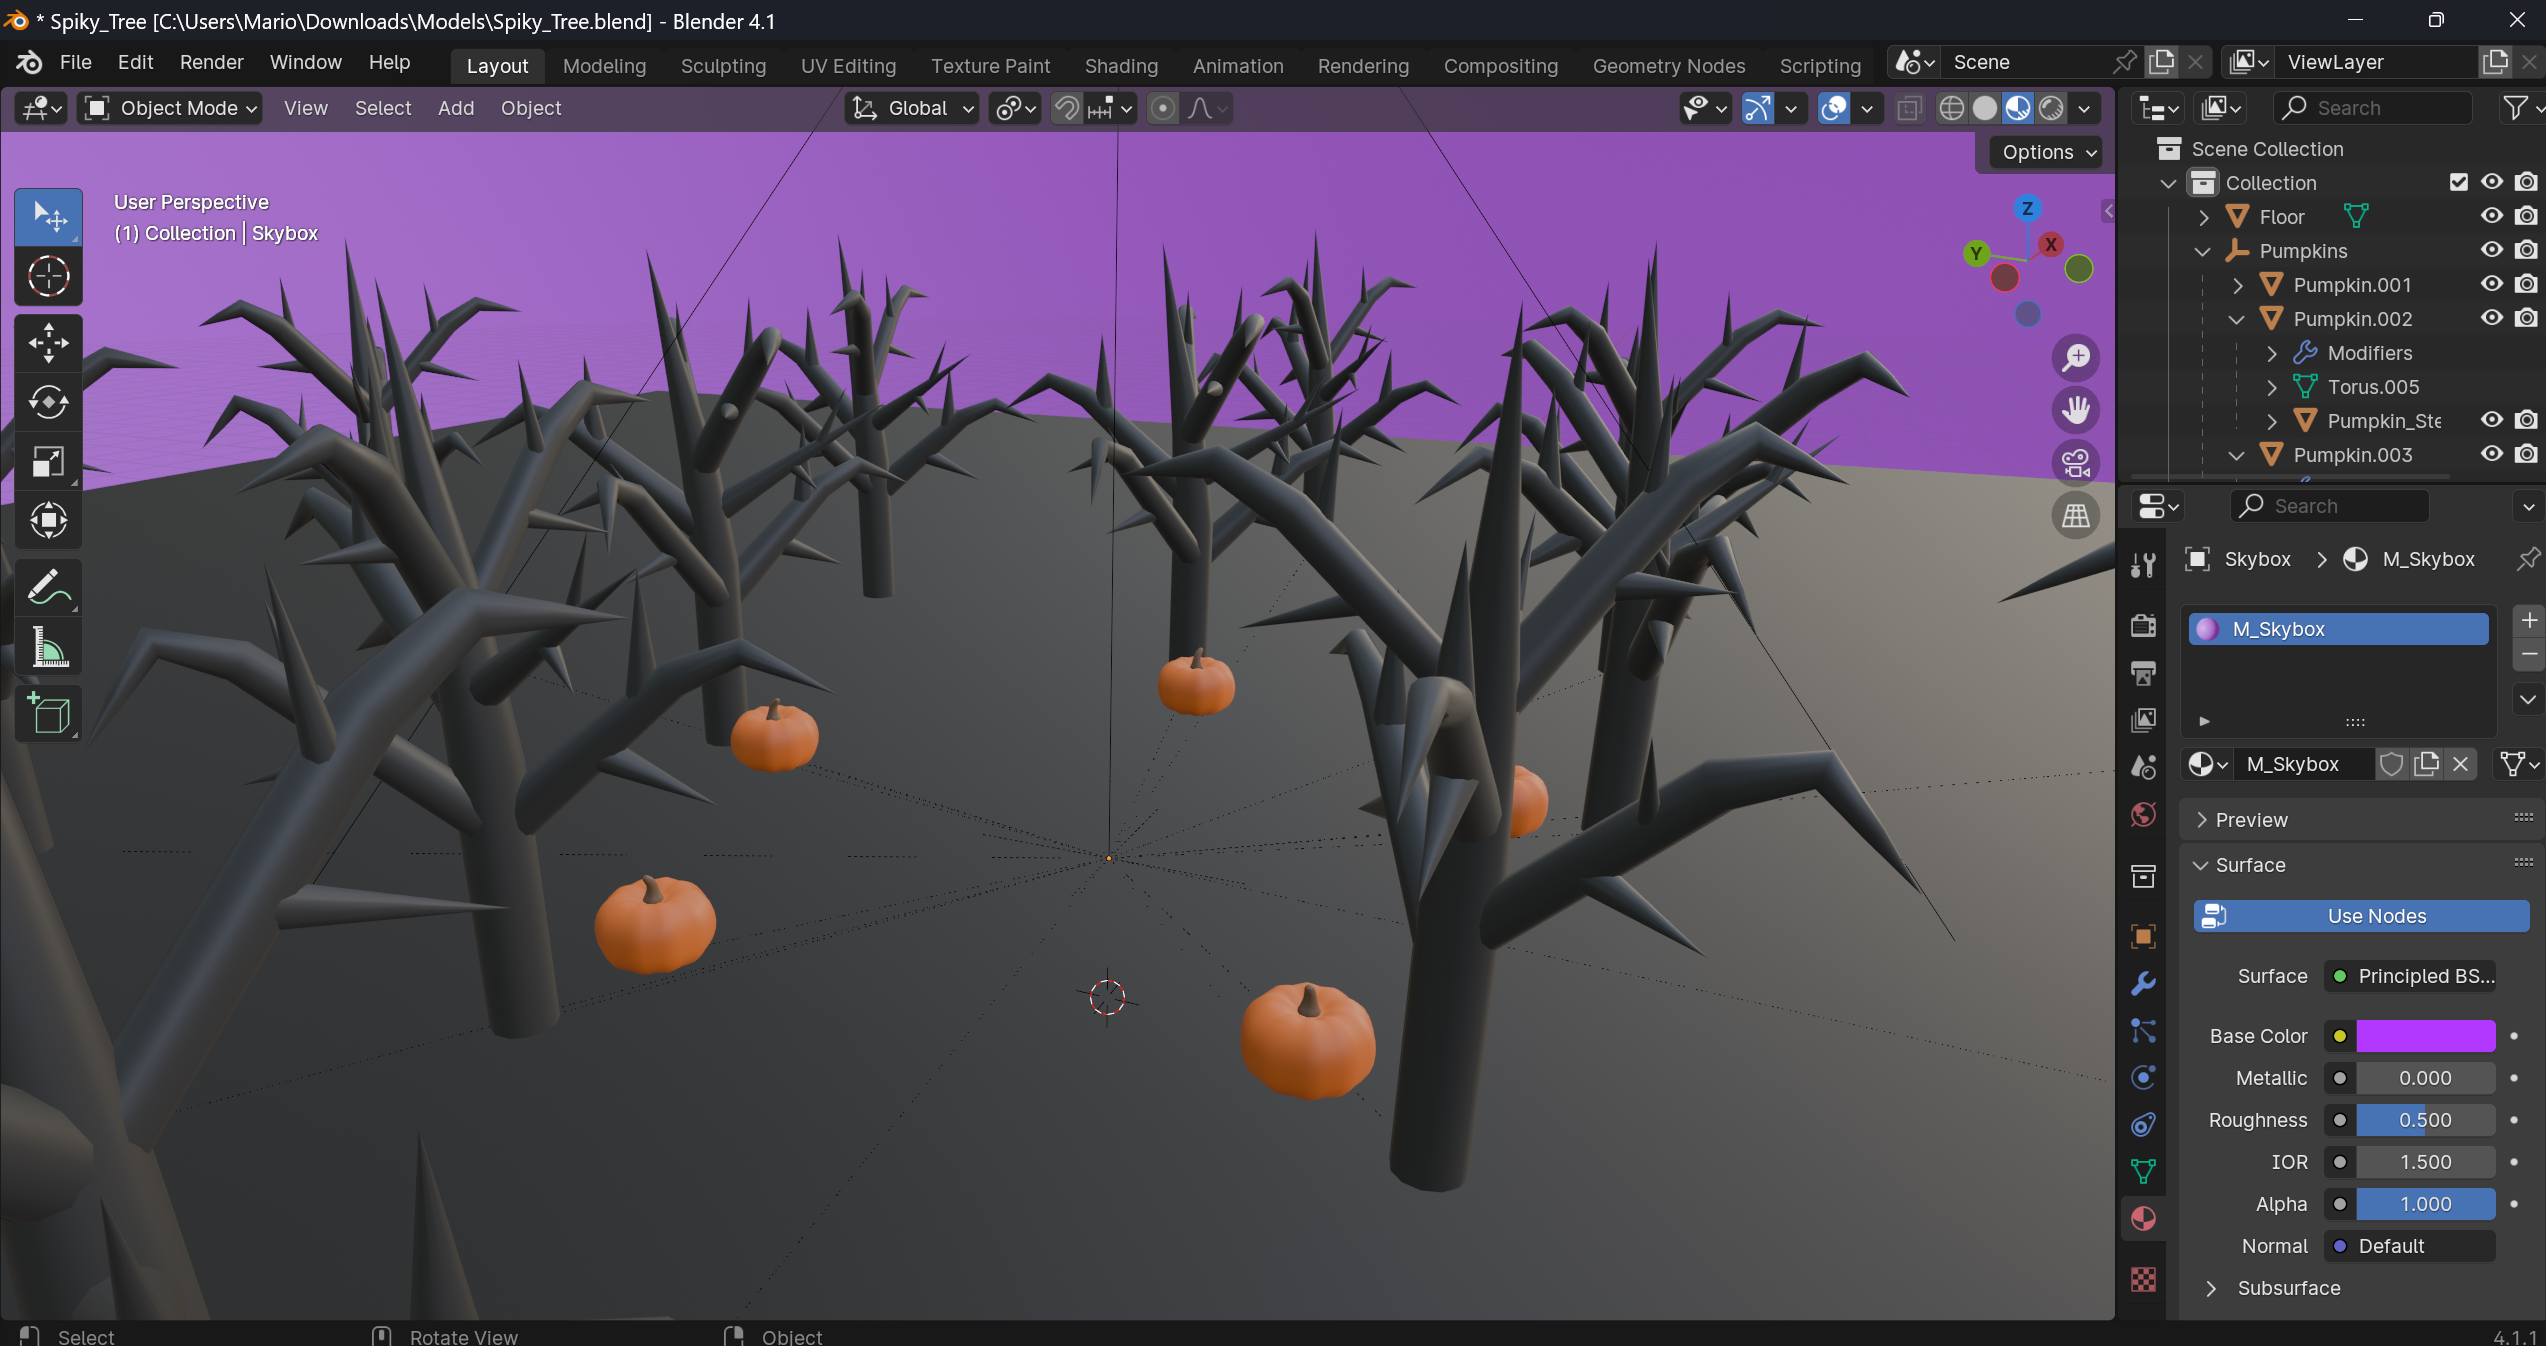Toggle proportional editing
This screenshot has height=1346, width=2546.
pos(1162,108)
